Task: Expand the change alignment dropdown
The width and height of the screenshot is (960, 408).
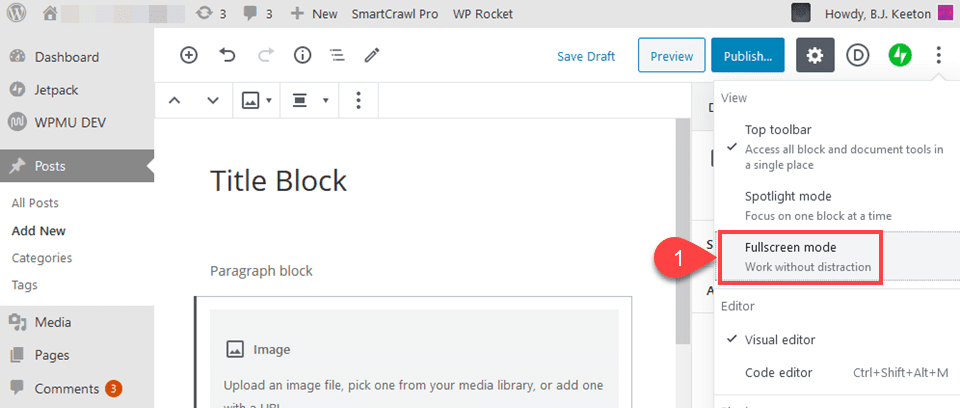Action: [x=310, y=100]
